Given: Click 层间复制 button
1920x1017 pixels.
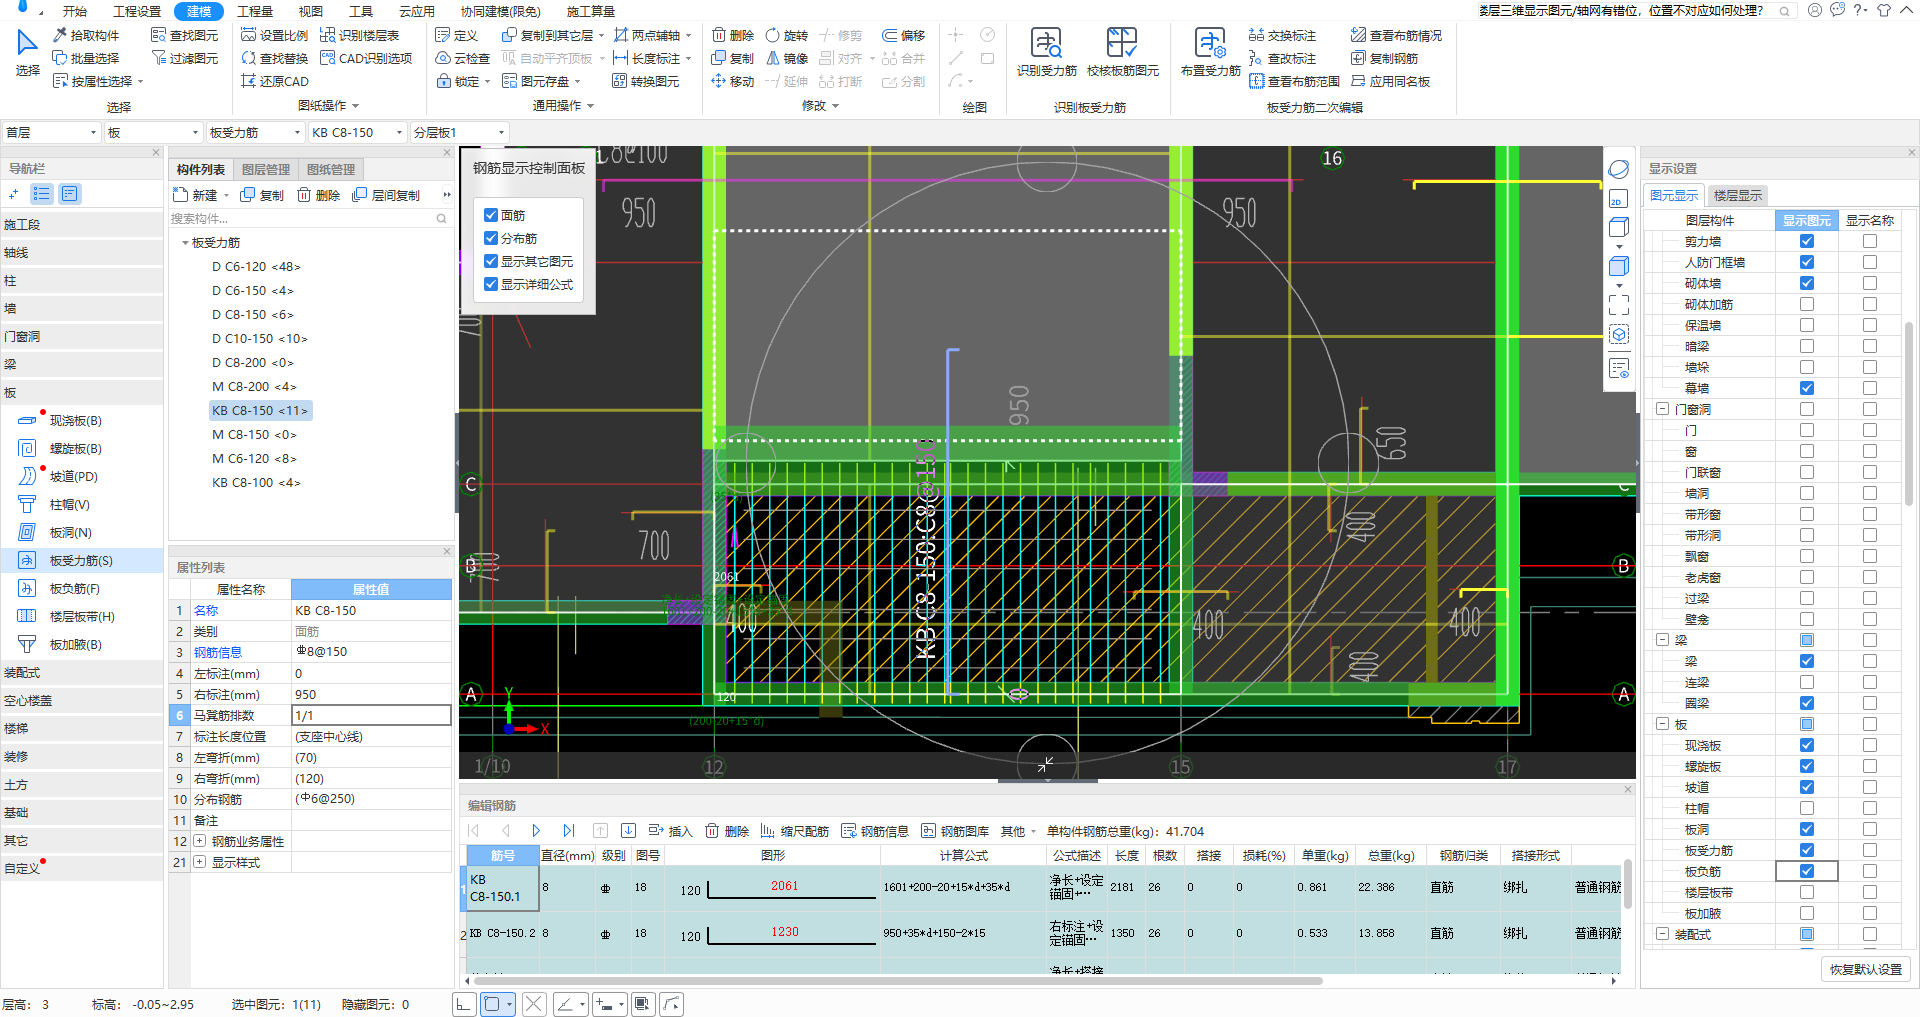Looking at the screenshot, I should coord(386,195).
